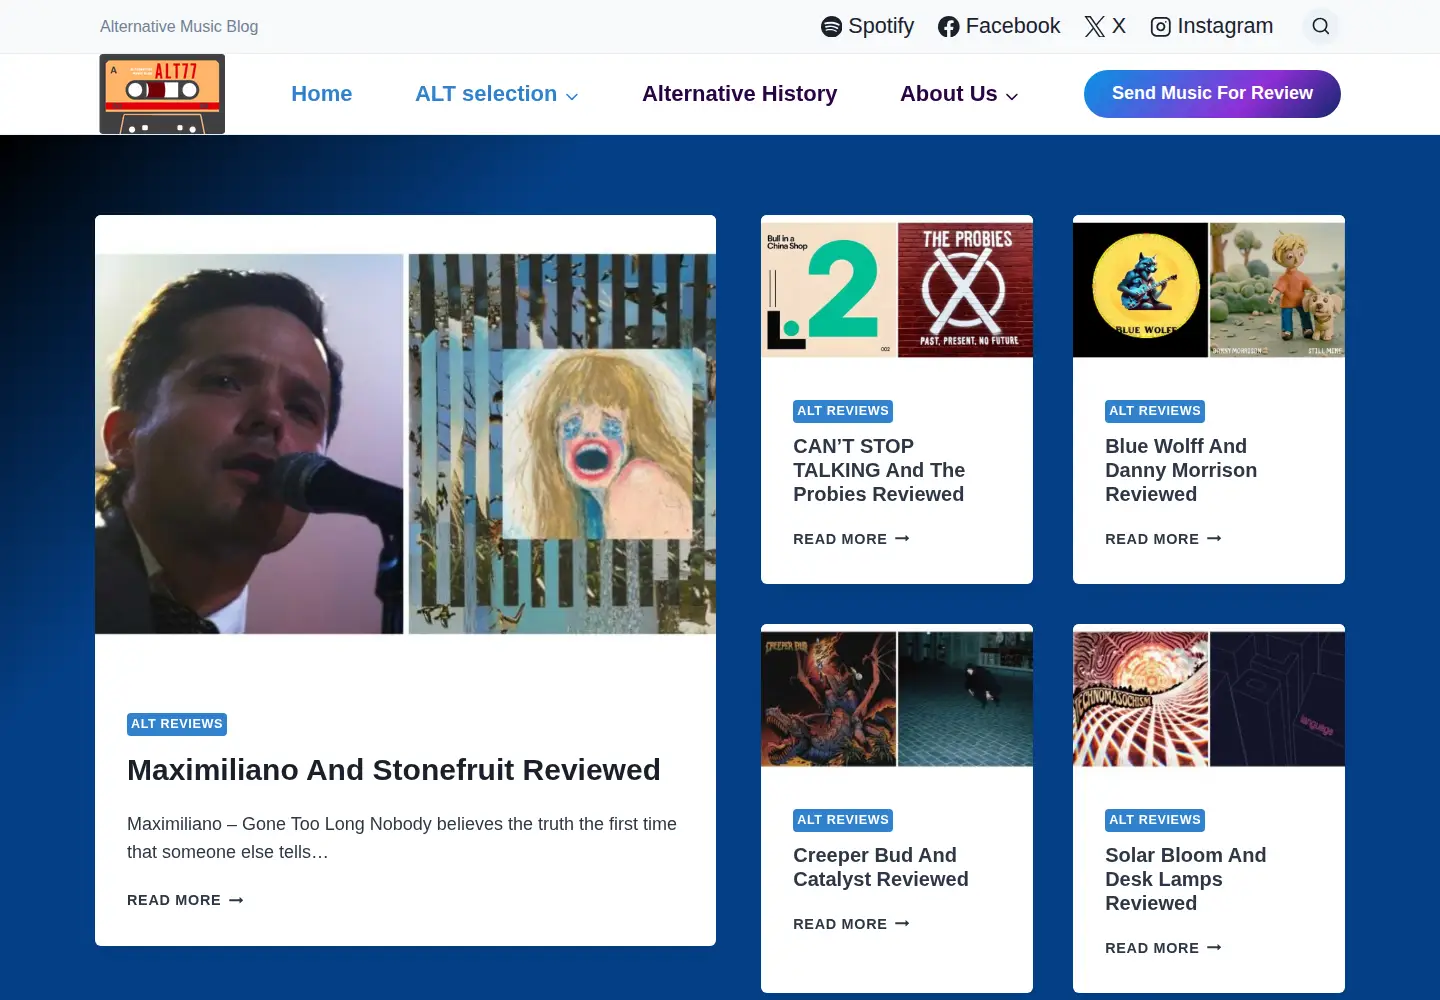Viewport: 1440px width, 1000px height.
Task: Open Alternative History page
Action: tap(740, 94)
